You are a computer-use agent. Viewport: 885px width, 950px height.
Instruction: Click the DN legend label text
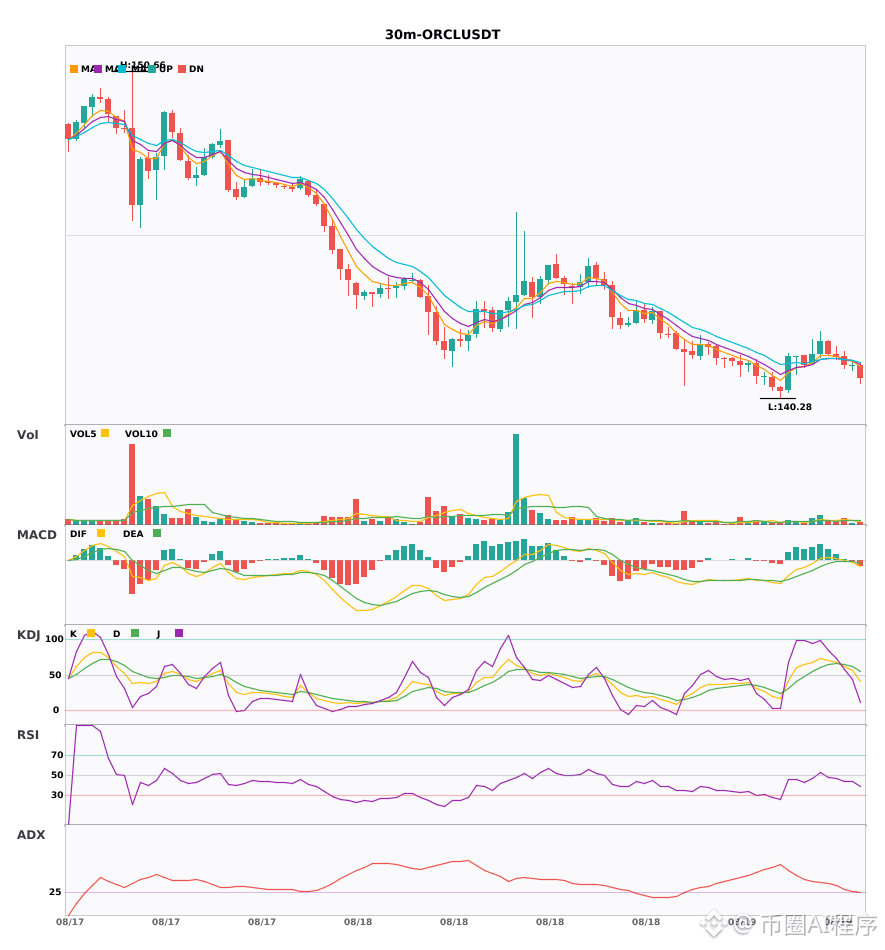tap(196, 69)
